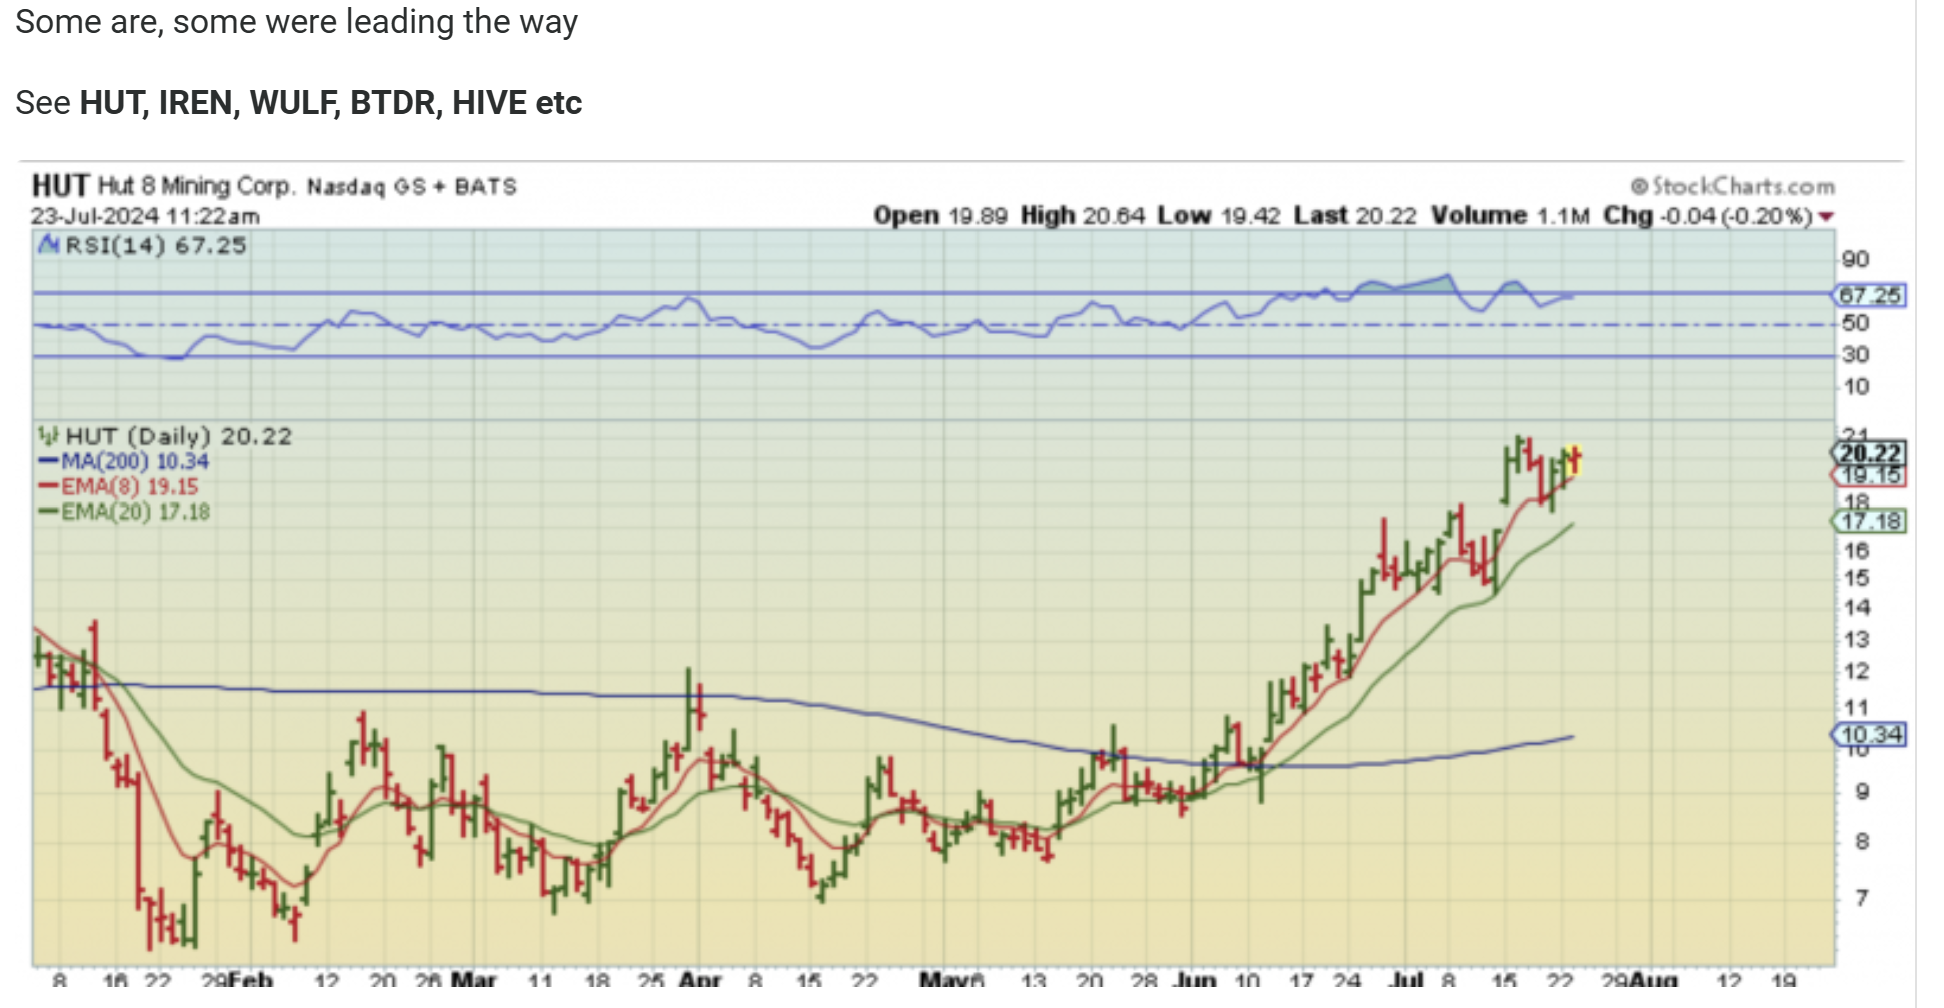Click the bold "HUT" chart title
Image resolution: width=1944 pixels, height=1008 pixels.
60,186
